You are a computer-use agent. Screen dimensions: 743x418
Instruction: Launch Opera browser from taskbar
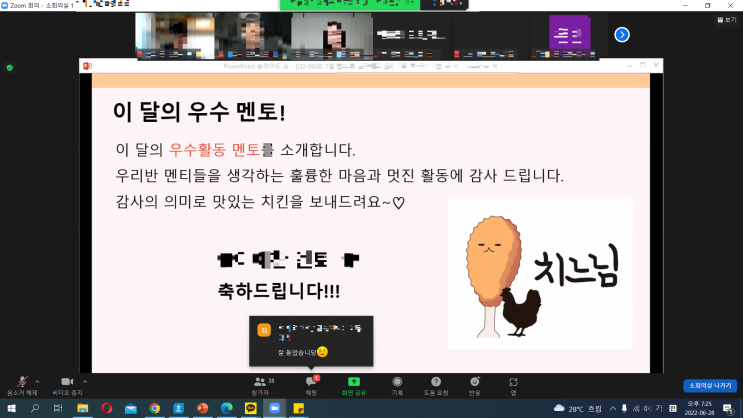click(x=107, y=408)
